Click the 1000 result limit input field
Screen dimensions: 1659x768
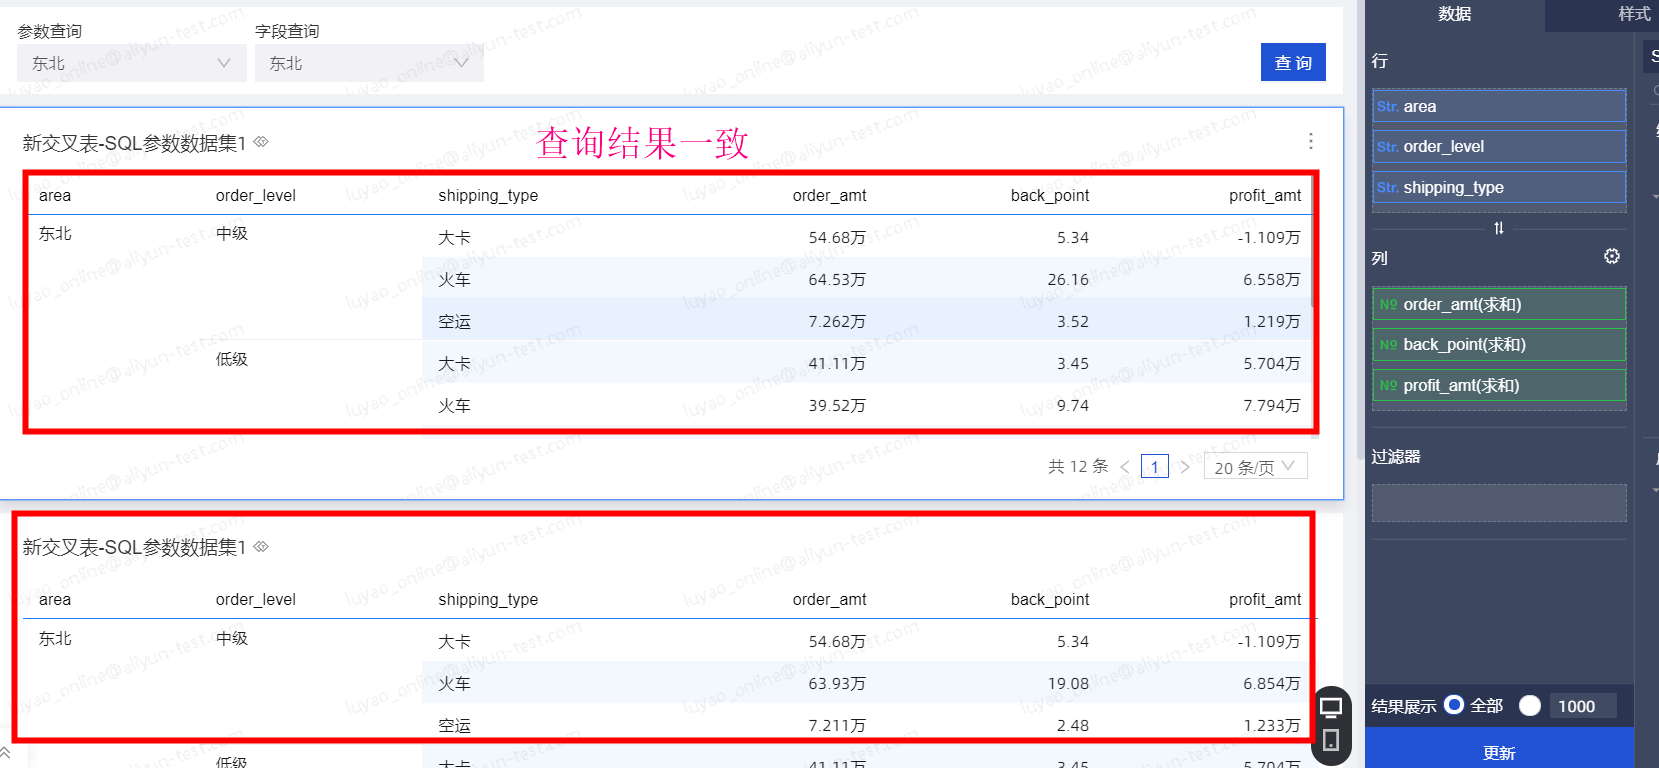click(1581, 706)
